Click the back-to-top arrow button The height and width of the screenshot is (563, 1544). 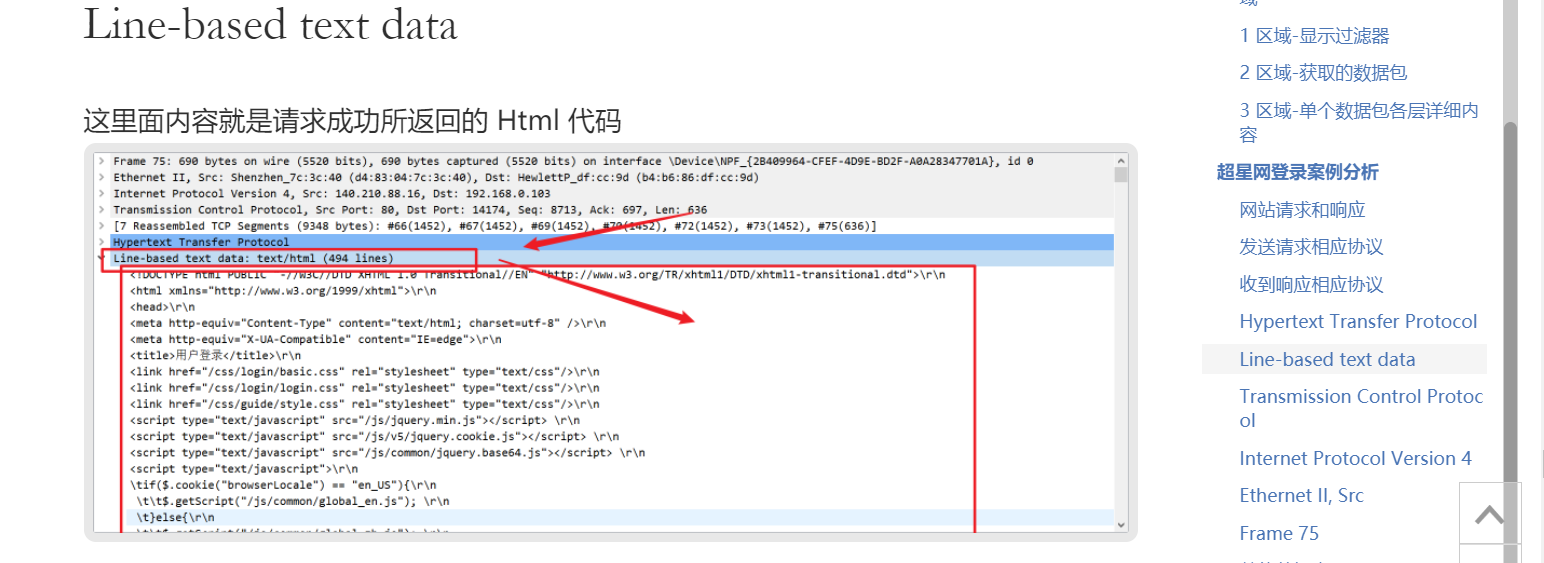coord(1490,513)
